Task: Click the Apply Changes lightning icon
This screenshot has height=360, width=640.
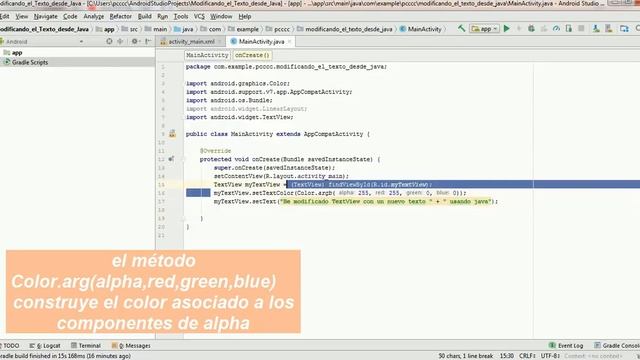Action: tap(519, 29)
